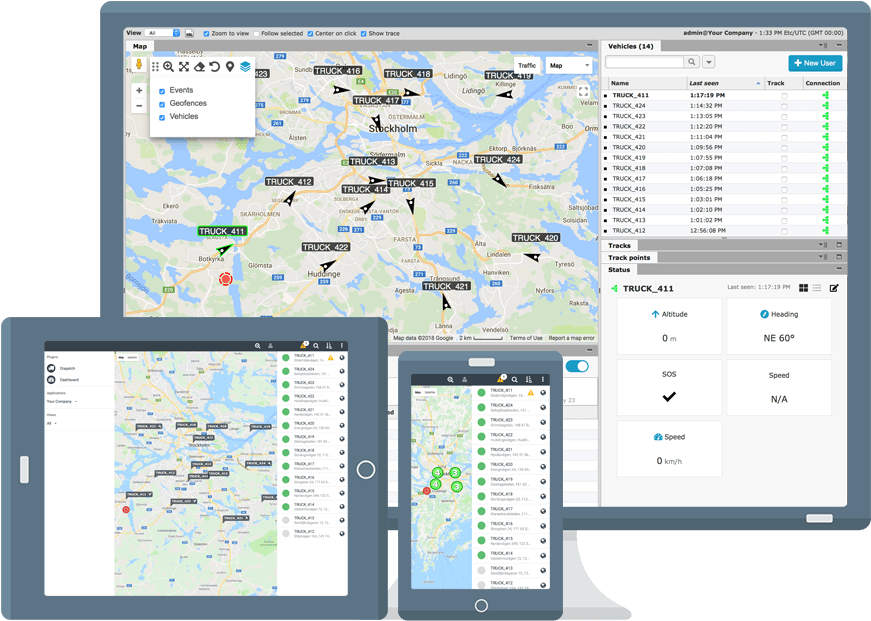Switch Status panel to list view icon
Image resolution: width=871 pixels, height=621 pixels.
(816, 288)
